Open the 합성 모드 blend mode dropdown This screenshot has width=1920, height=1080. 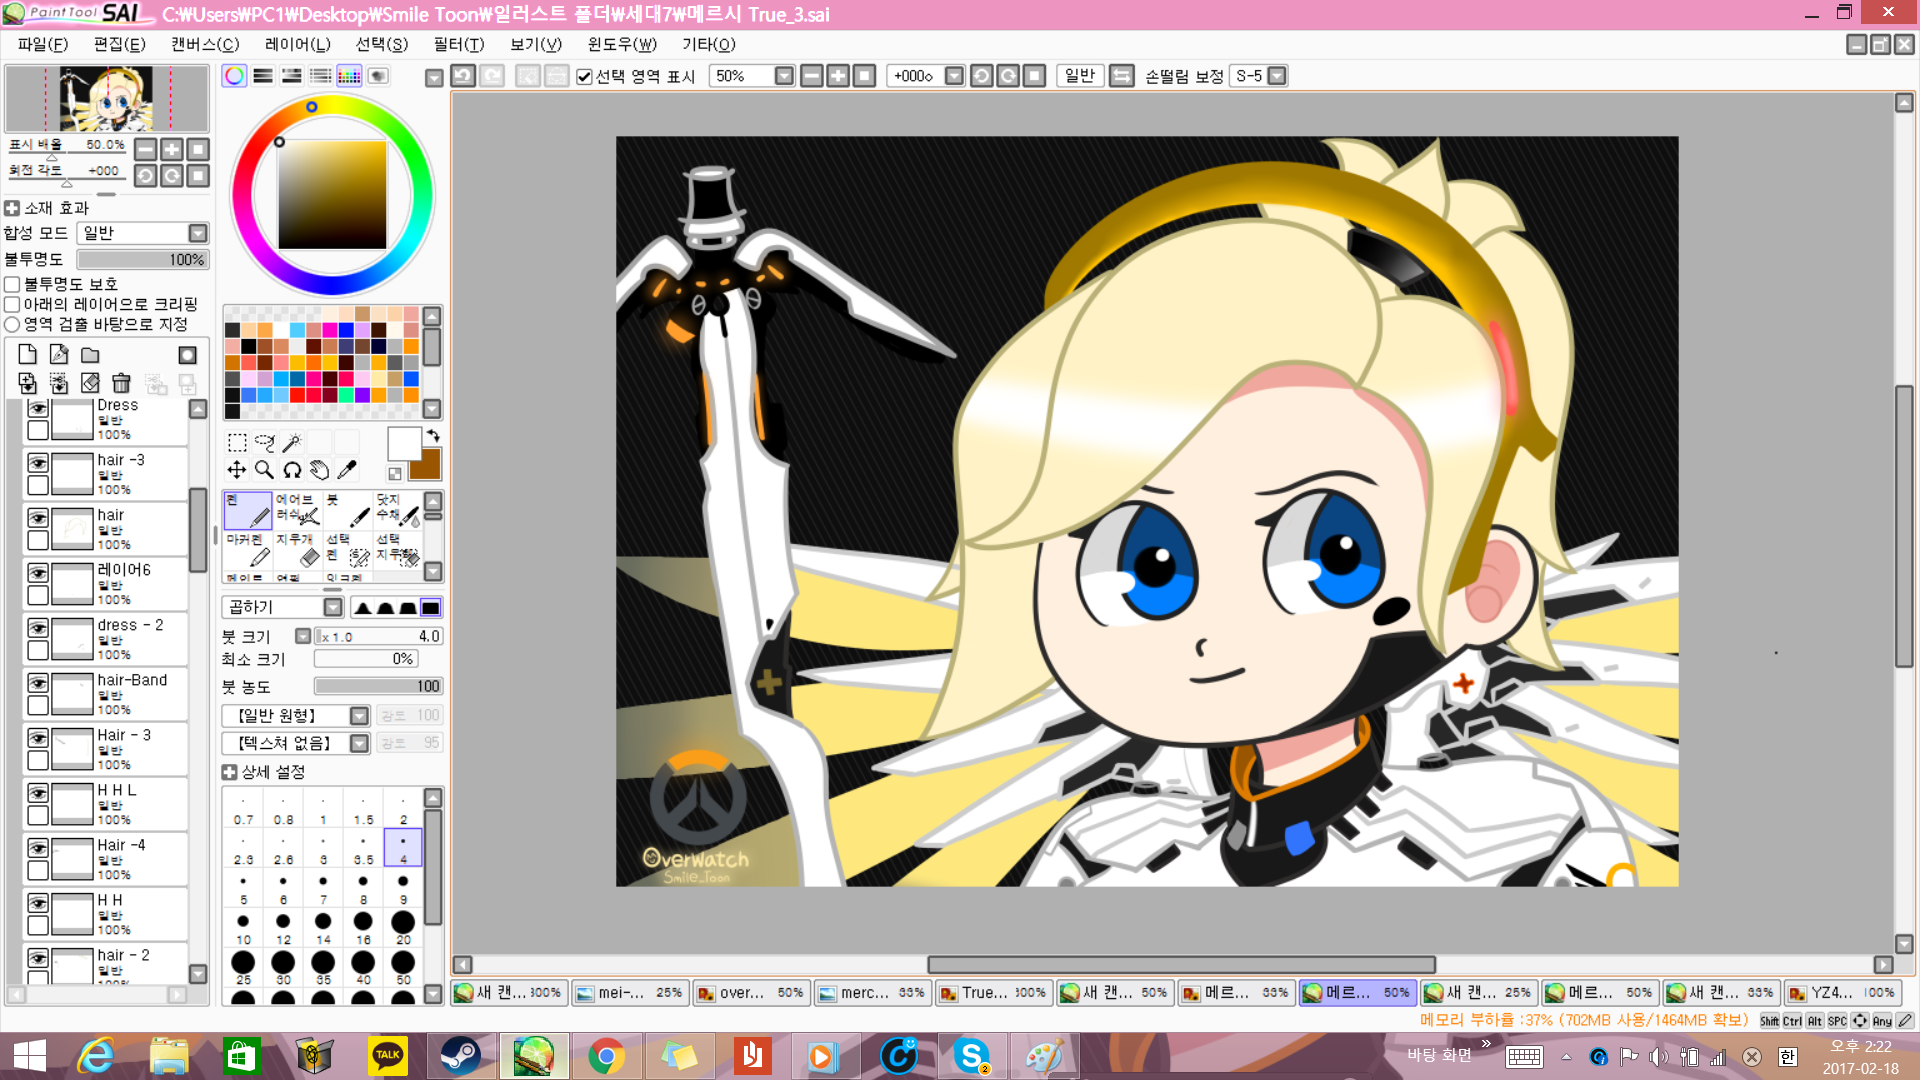(x=198, y=233)
